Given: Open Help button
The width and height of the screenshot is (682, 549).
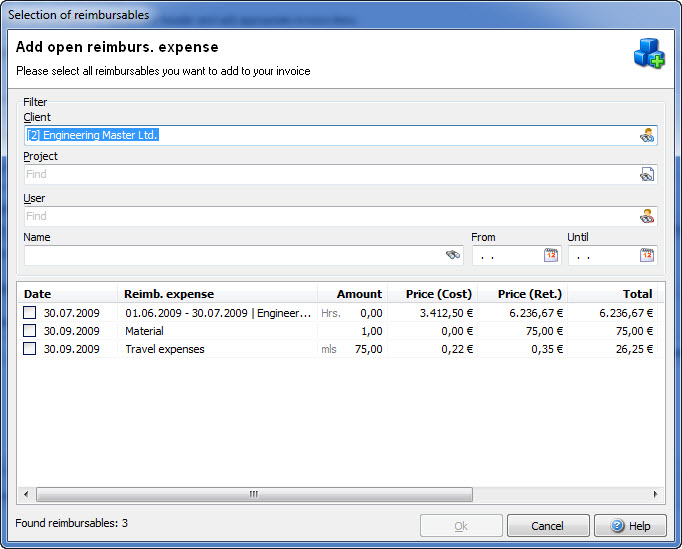Looking at the screenshot, I should (630, 526).
